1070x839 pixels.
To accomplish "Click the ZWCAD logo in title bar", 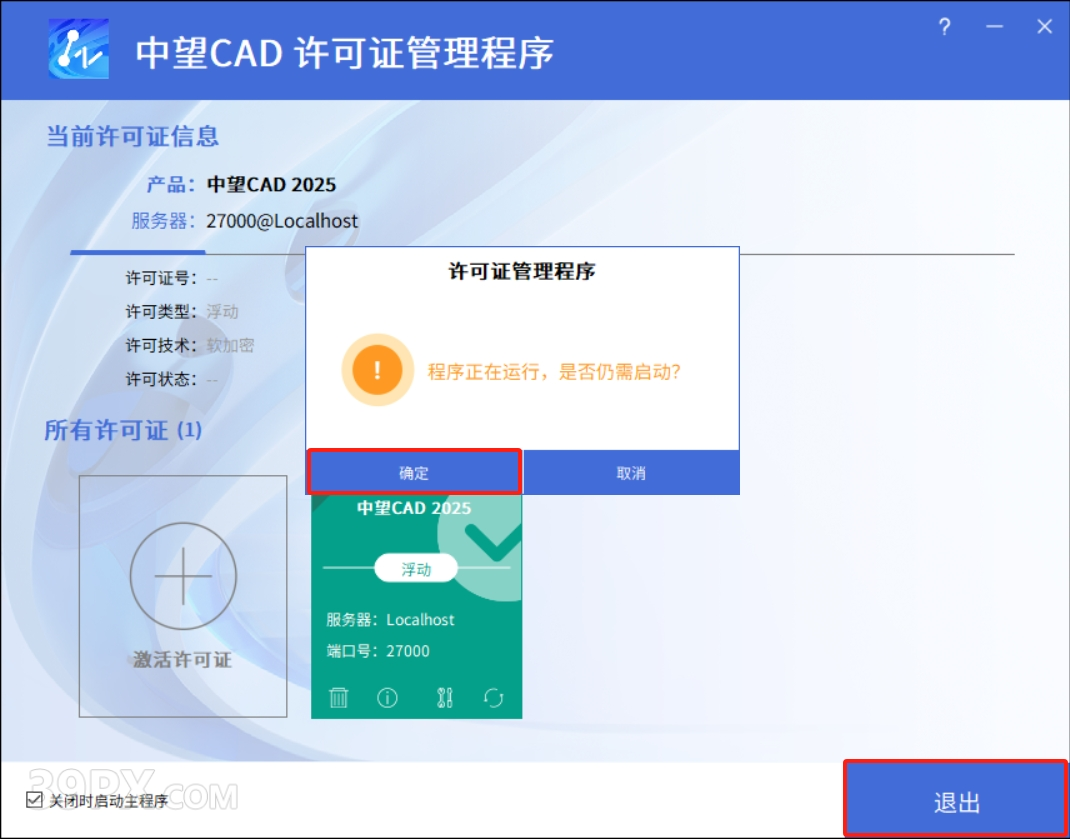I will click(x=78, y=48).
